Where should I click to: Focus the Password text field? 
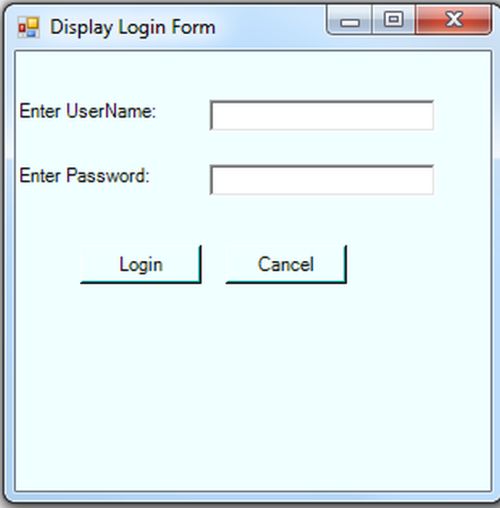point(322,180)
